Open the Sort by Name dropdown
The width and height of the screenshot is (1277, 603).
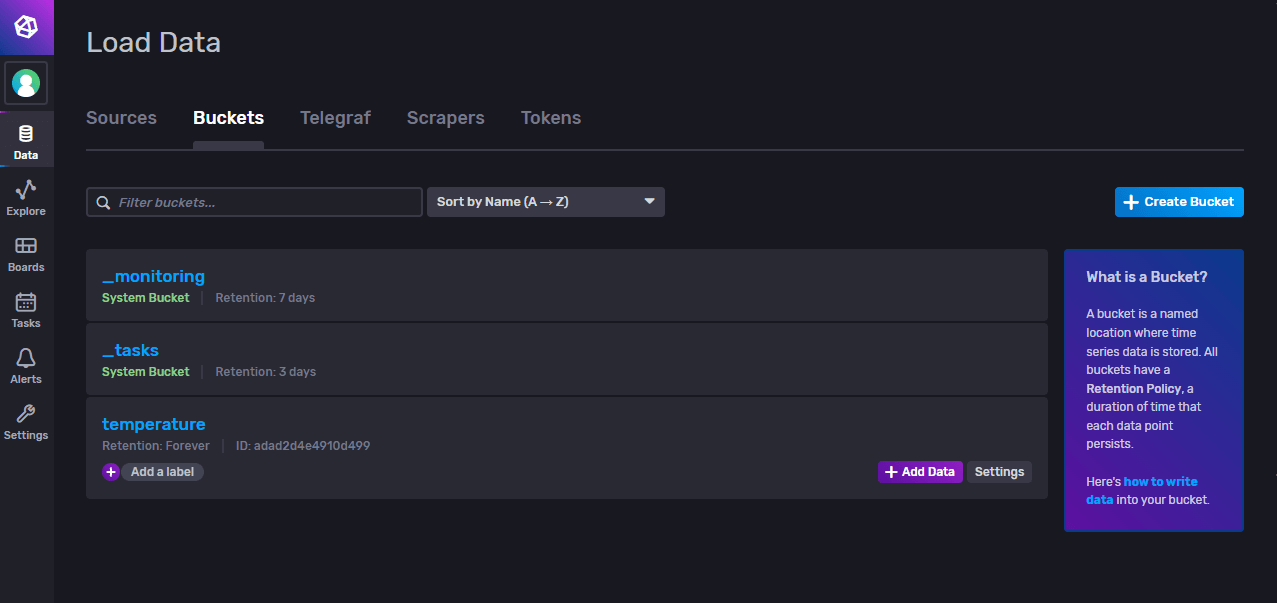point(546,201)
